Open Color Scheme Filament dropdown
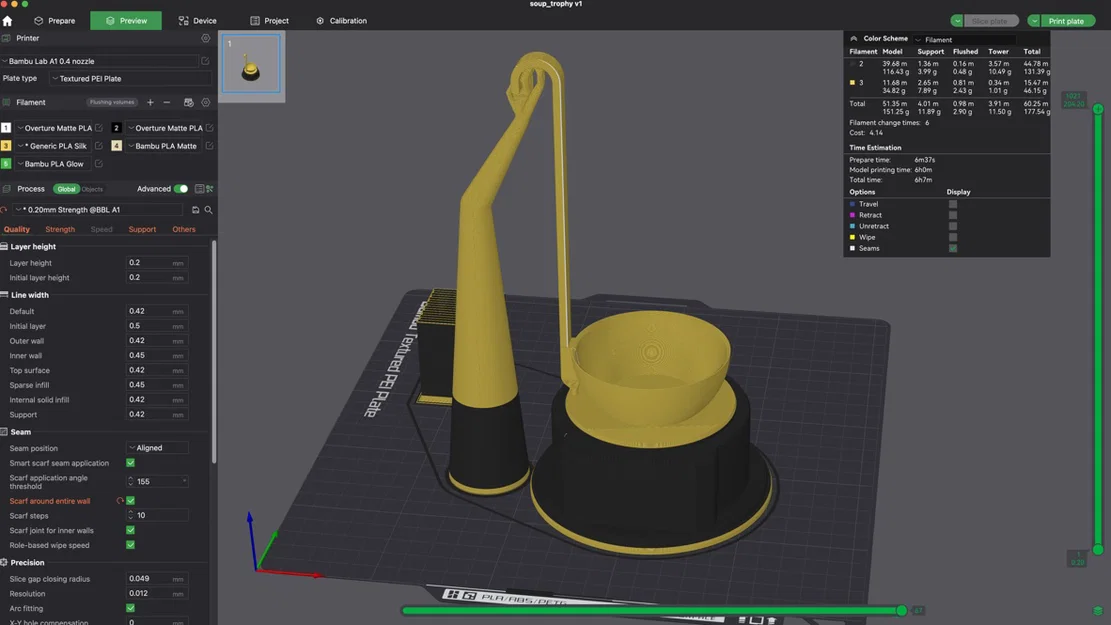The width and height of the screenshot is (1111, 625). pyautogui.click(x=964, y=40)
